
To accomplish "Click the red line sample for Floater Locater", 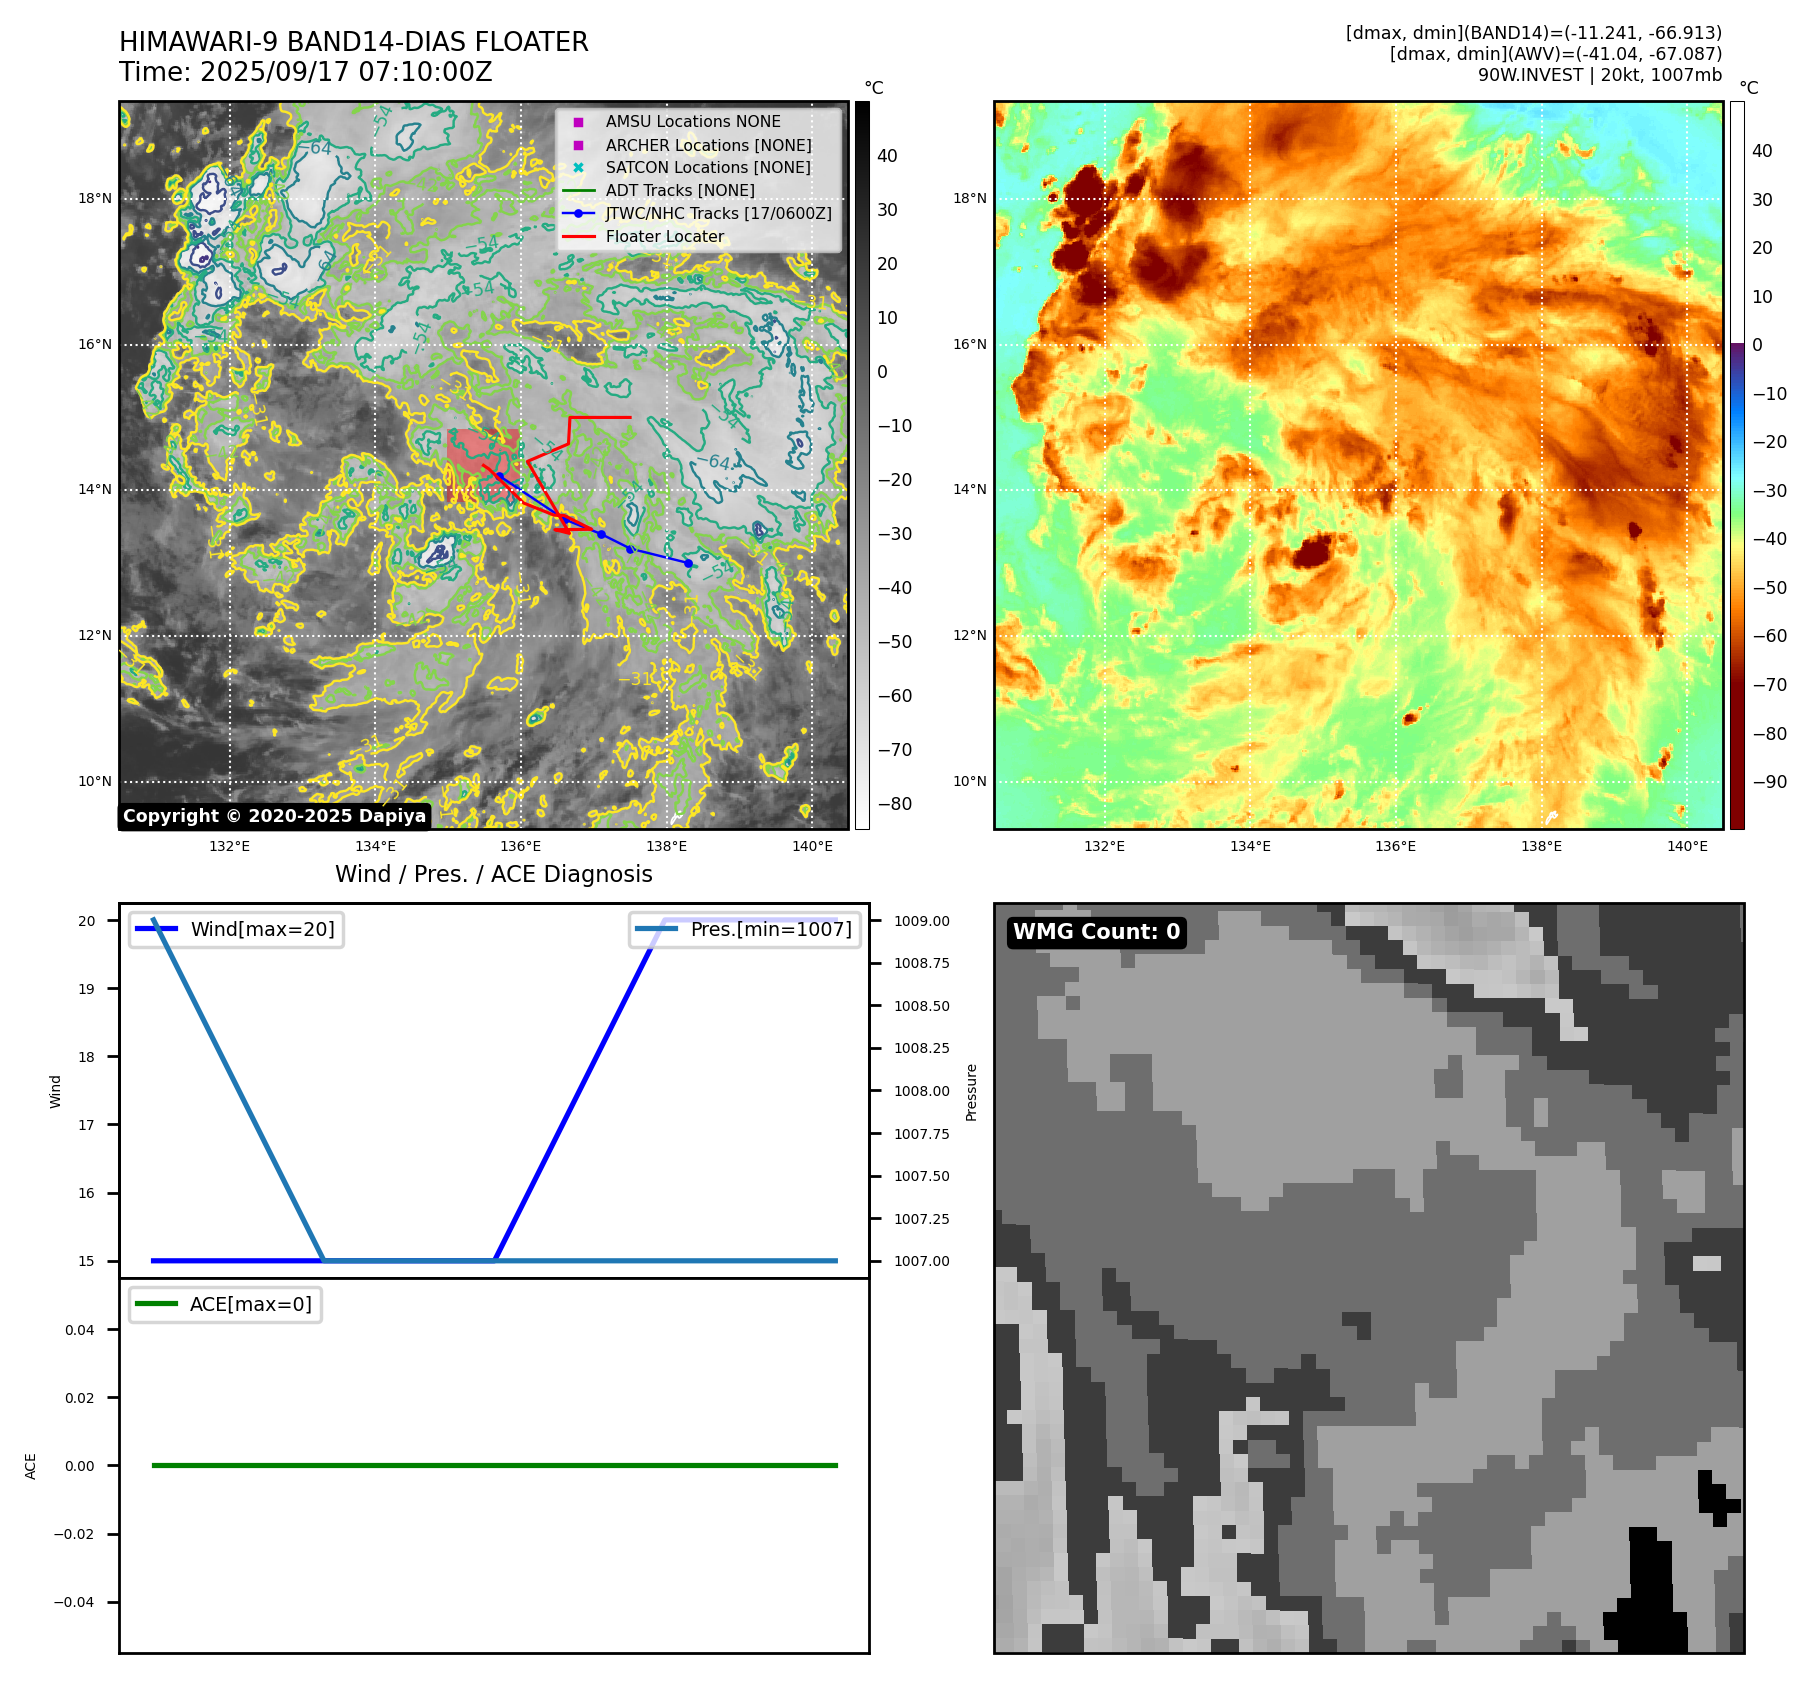I will point(578,237).
